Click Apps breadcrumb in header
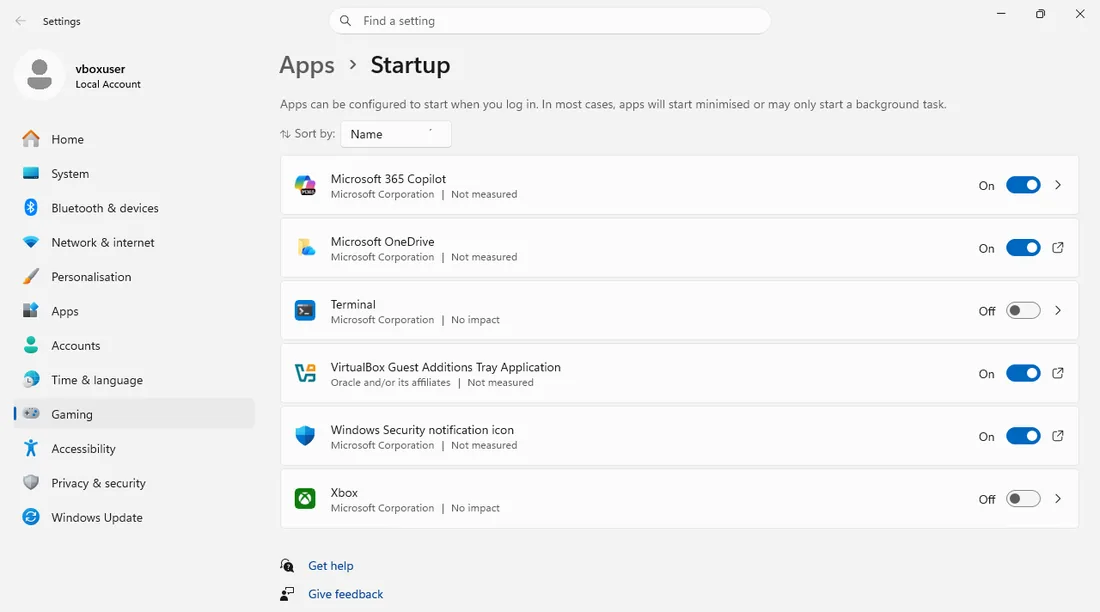1100x612 pixels. [307, 65]
